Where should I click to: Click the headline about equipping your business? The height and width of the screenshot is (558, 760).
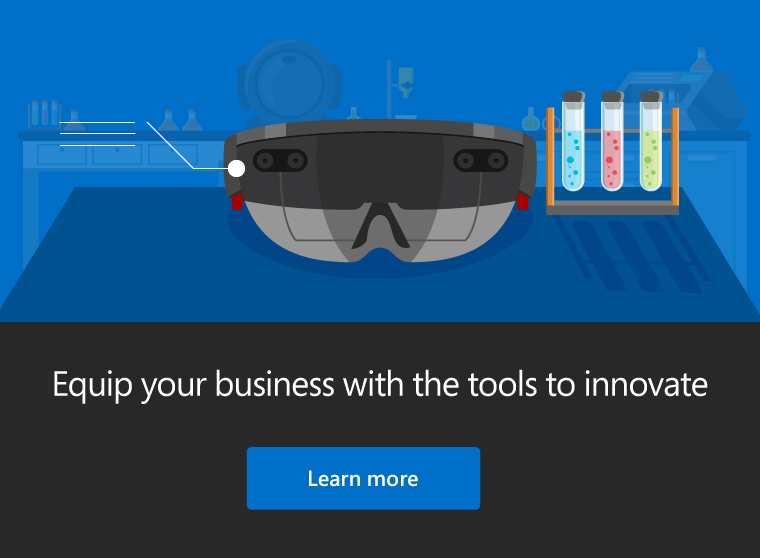pyautogui.click(x=380, y=384)
